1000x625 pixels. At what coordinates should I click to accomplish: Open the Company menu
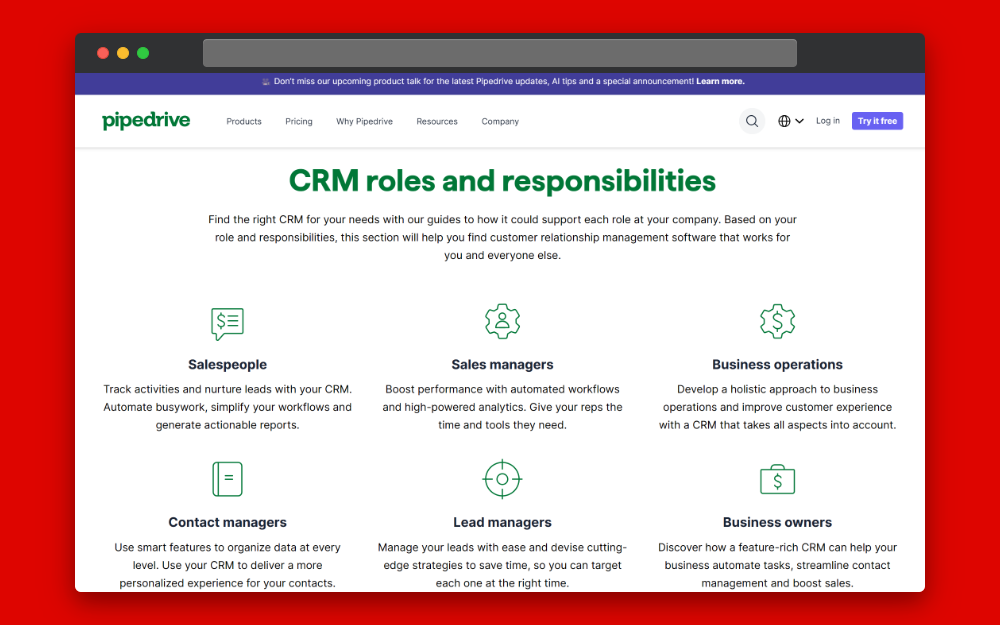pos(500,121)
